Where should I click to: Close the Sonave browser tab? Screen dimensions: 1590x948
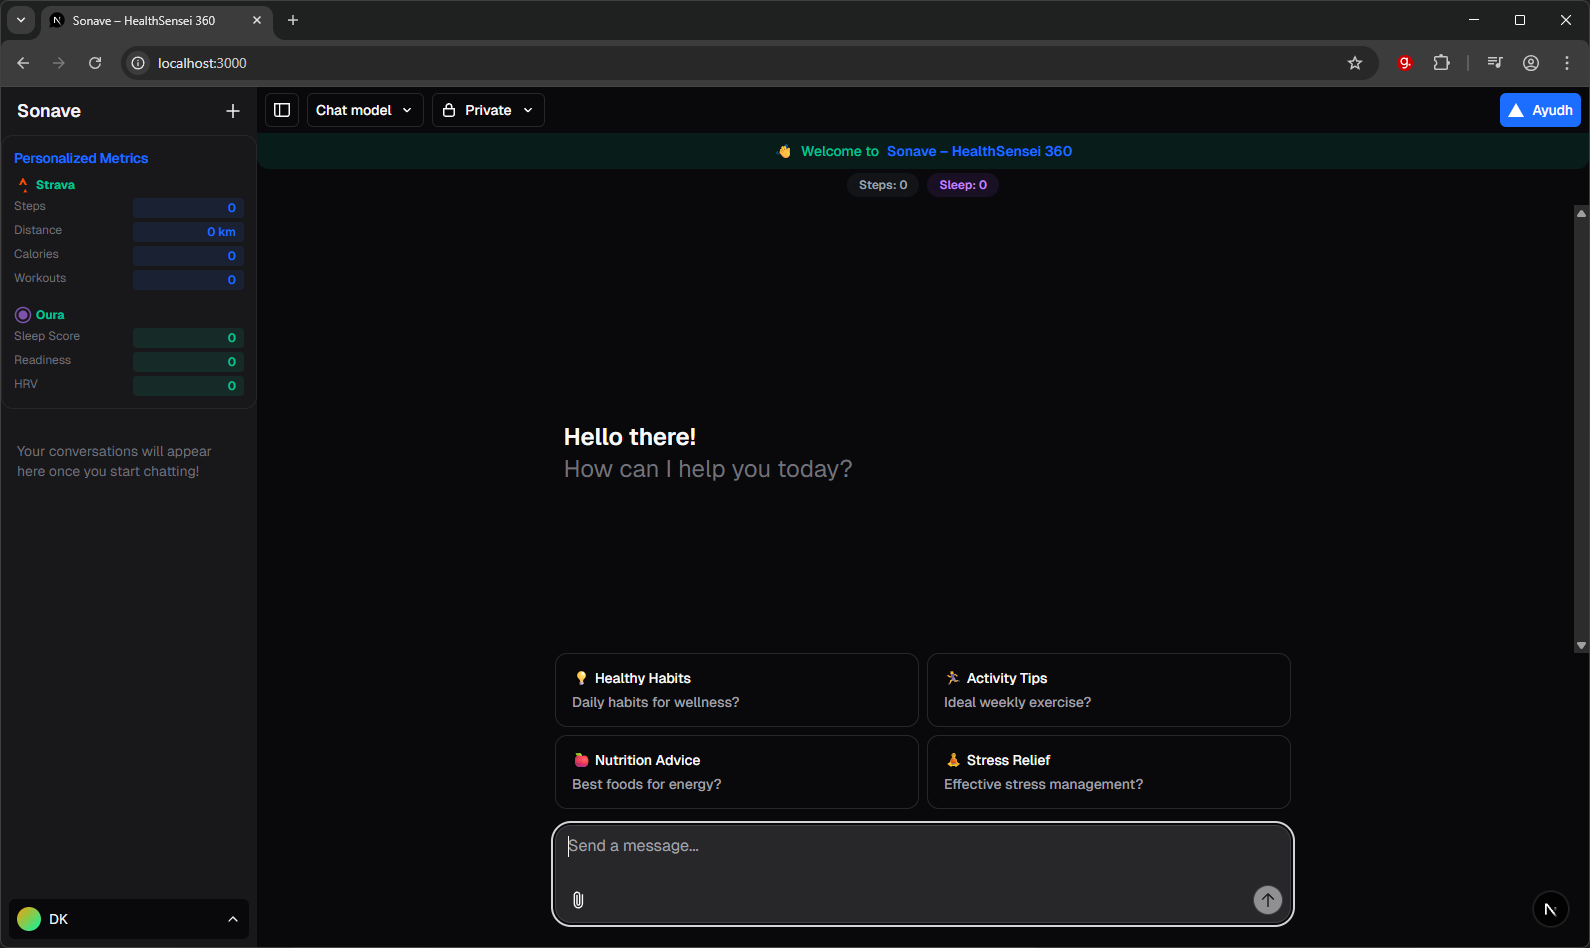[x=257, y=20]
